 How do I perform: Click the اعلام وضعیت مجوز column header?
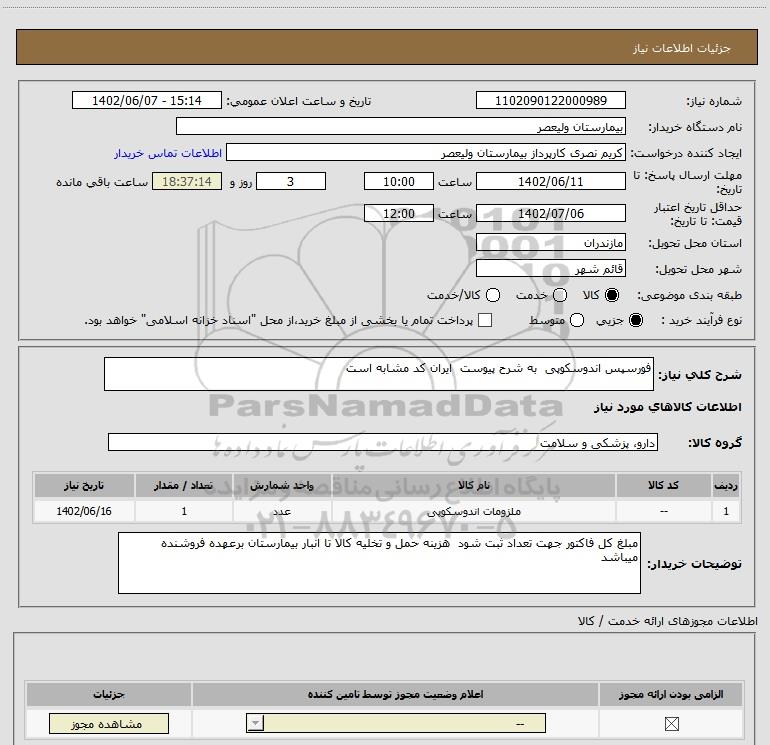(395, 694)
